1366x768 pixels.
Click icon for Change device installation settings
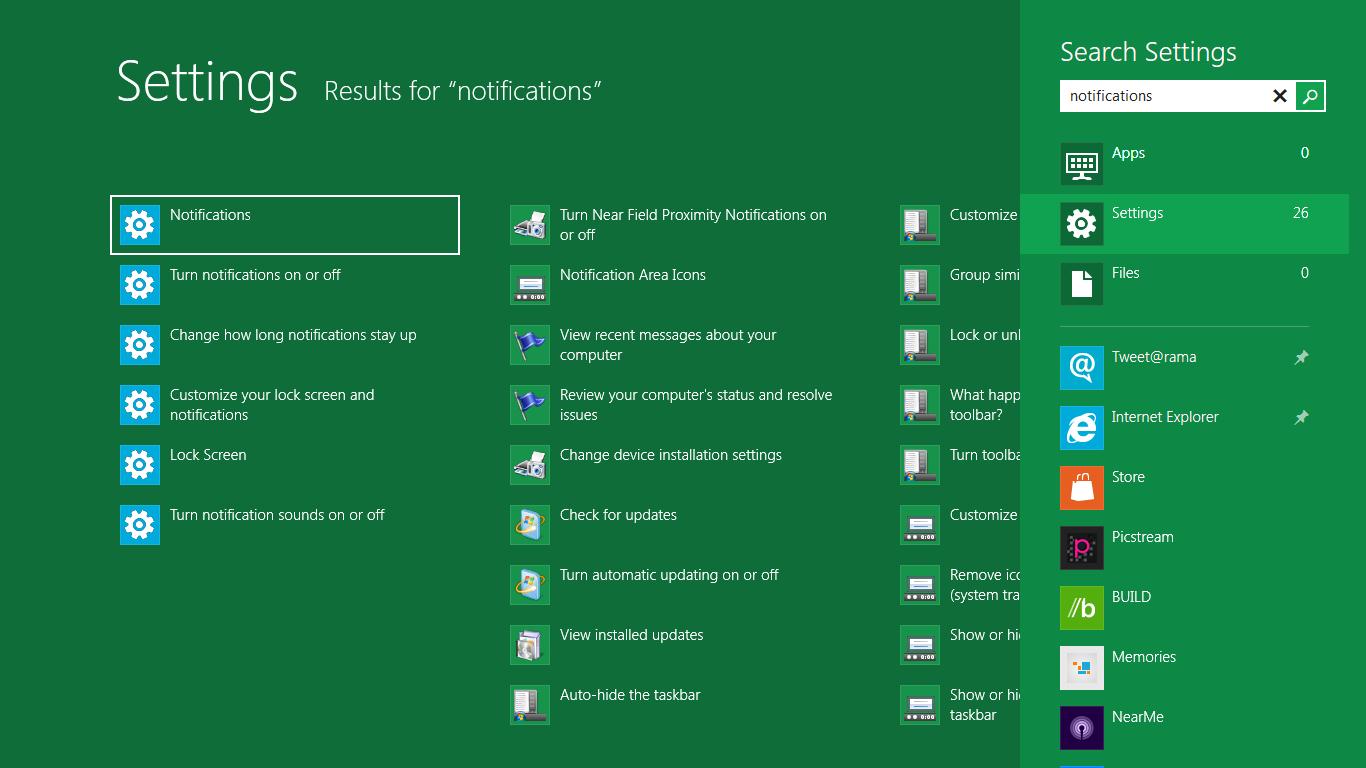pyautogui.click(x=530, y=465)
